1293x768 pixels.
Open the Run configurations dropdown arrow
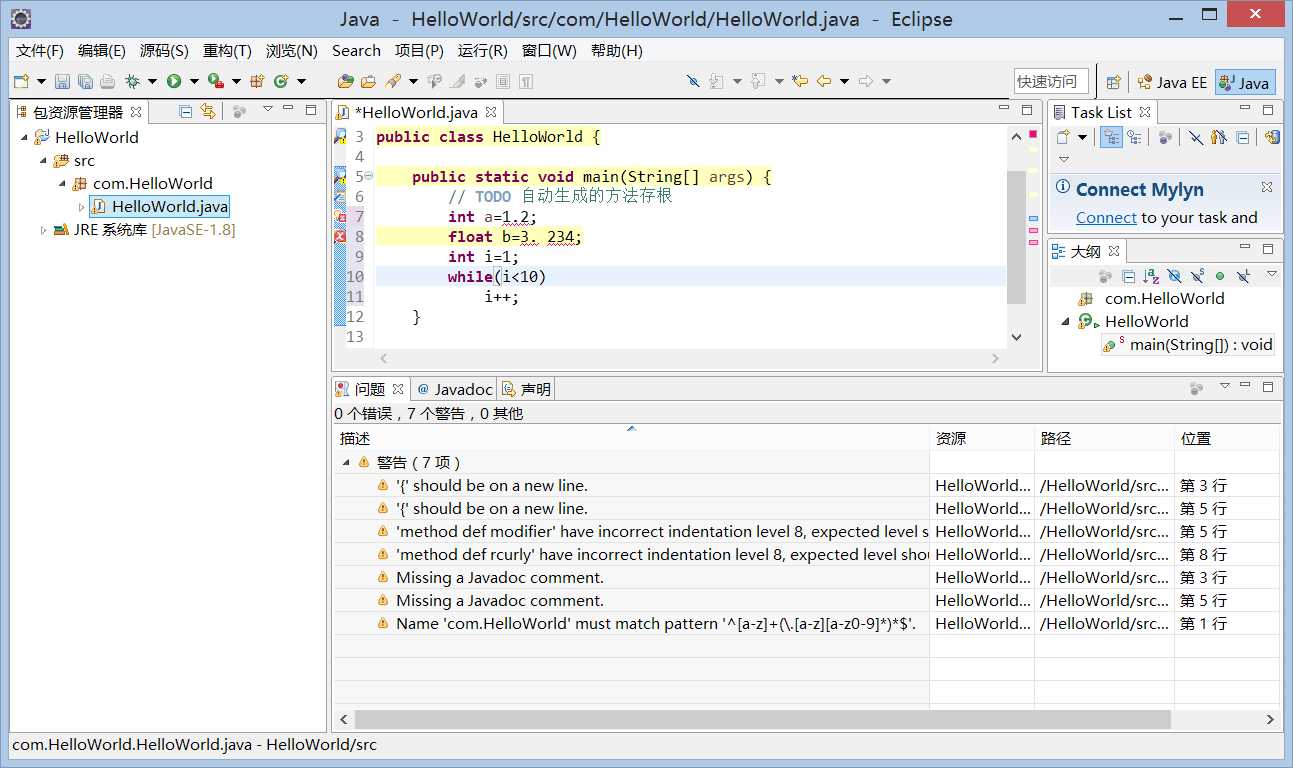click(194, 81)
